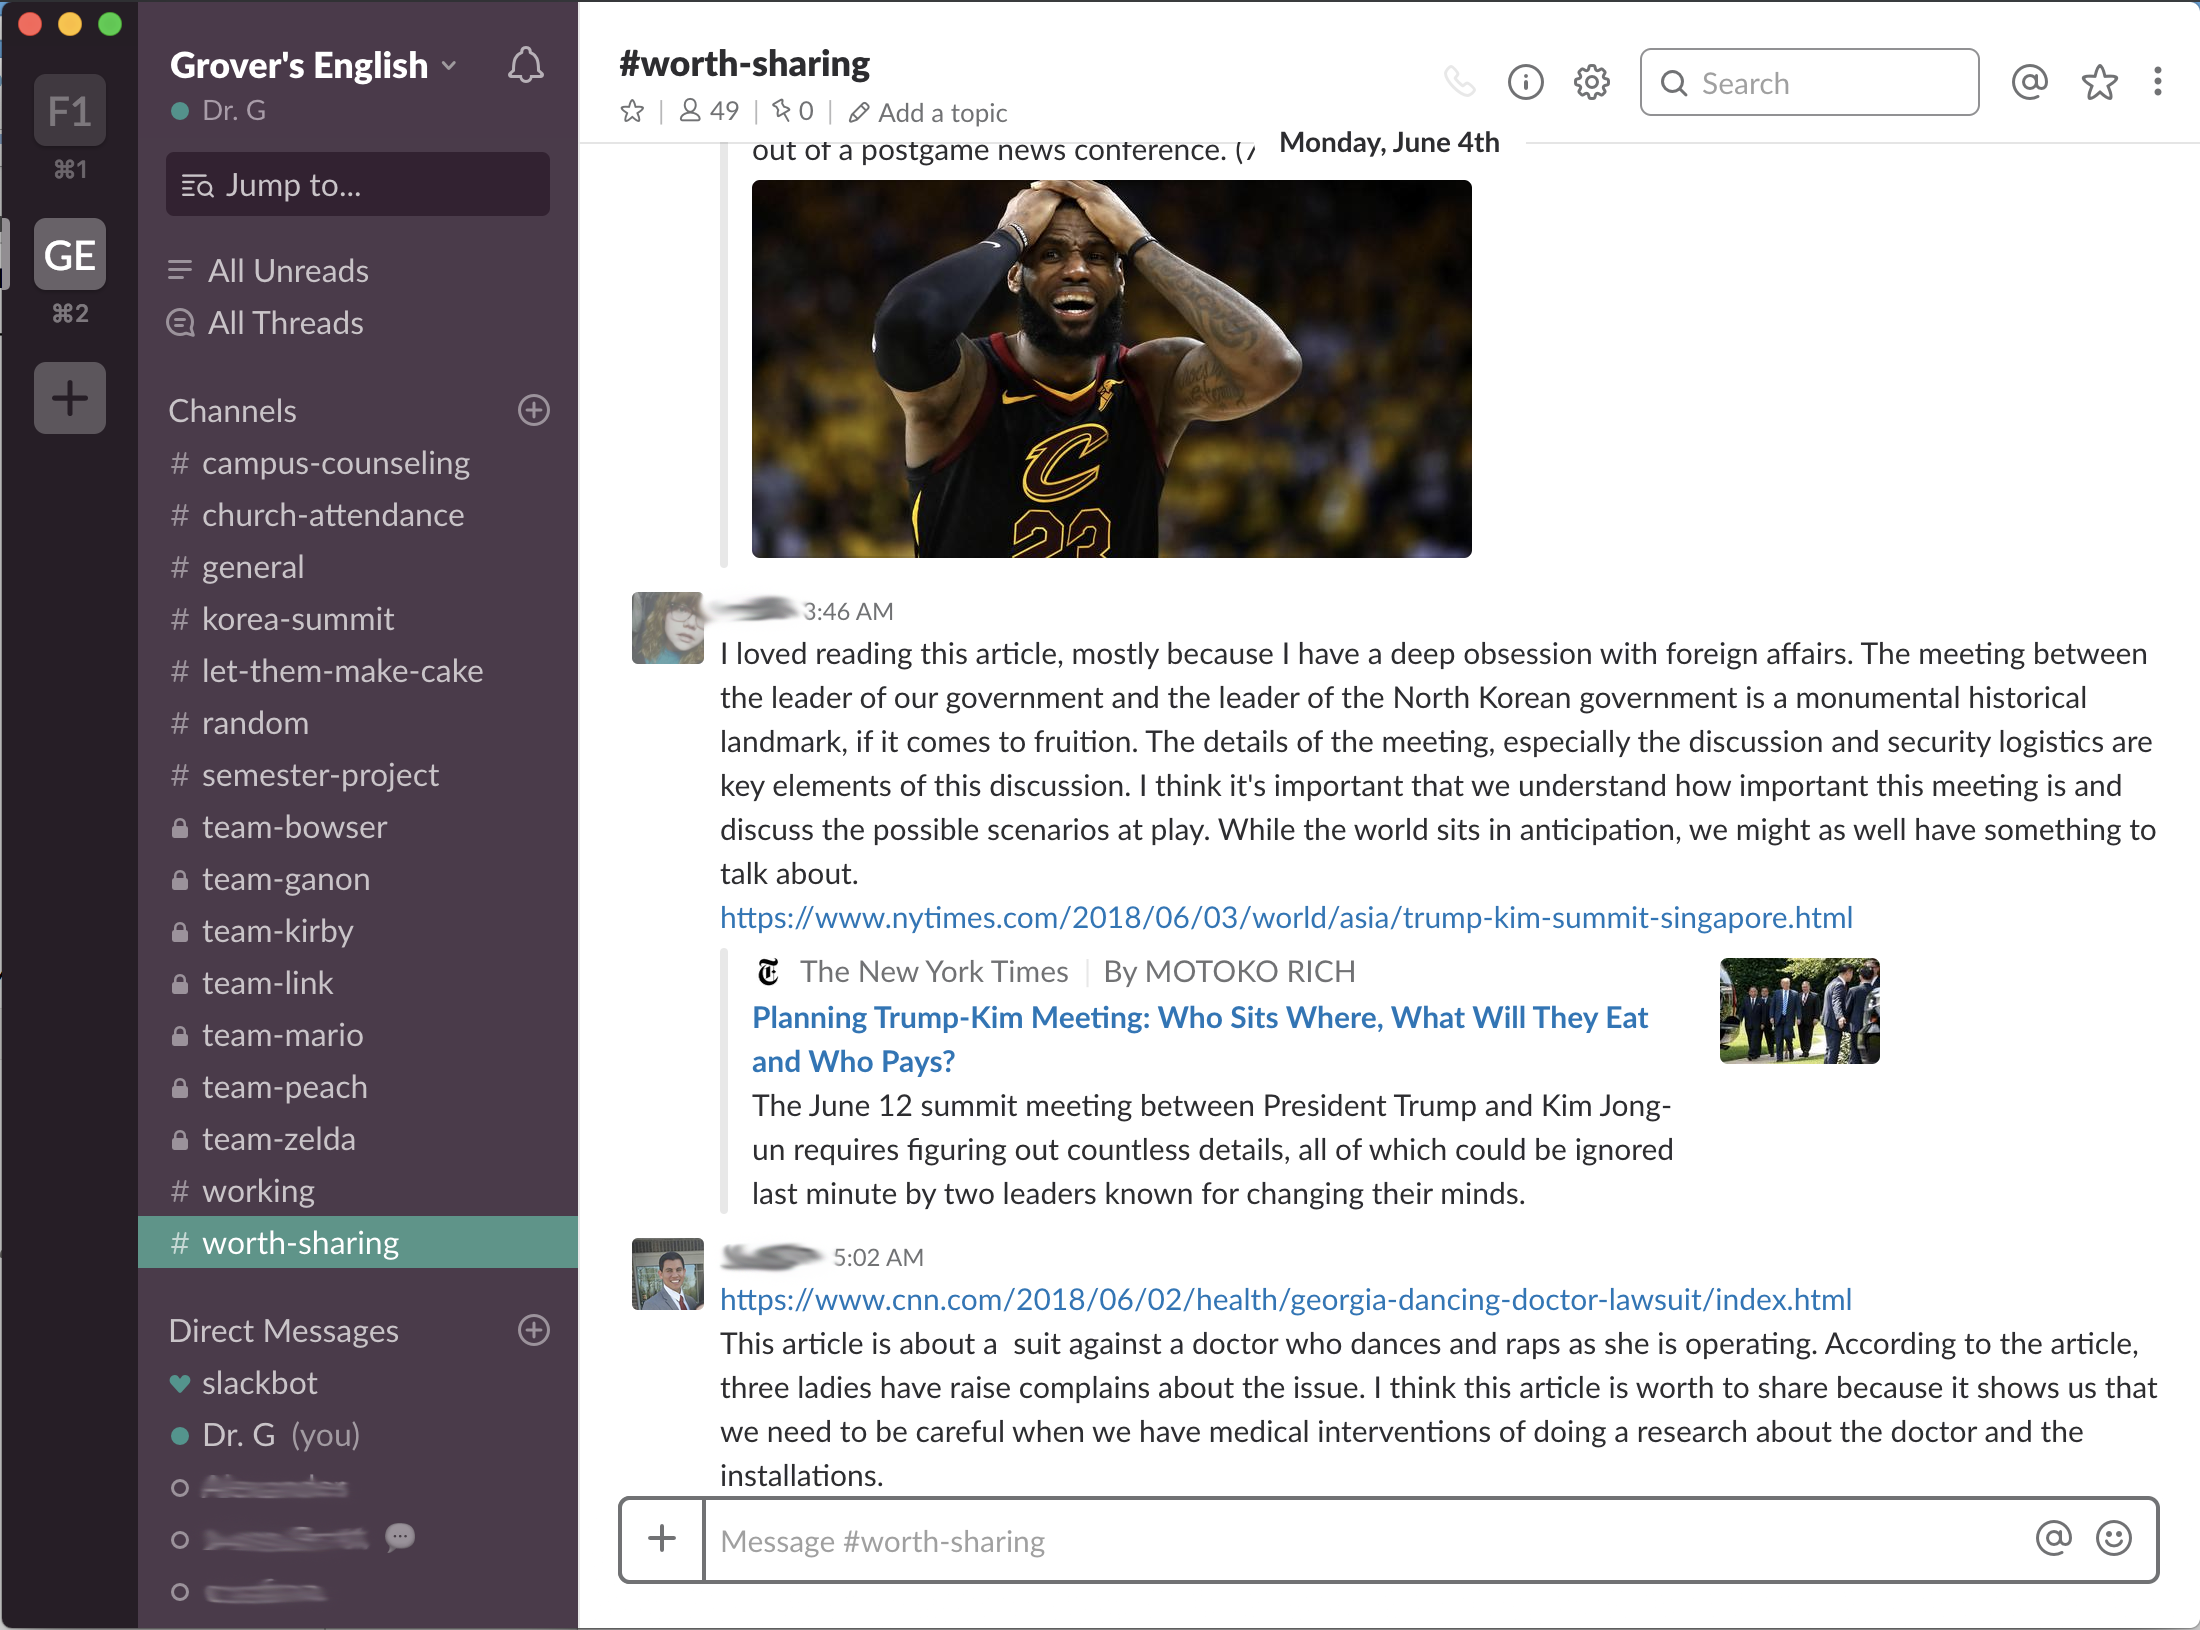Open private channel team-mario

(x=358, y=1035)
